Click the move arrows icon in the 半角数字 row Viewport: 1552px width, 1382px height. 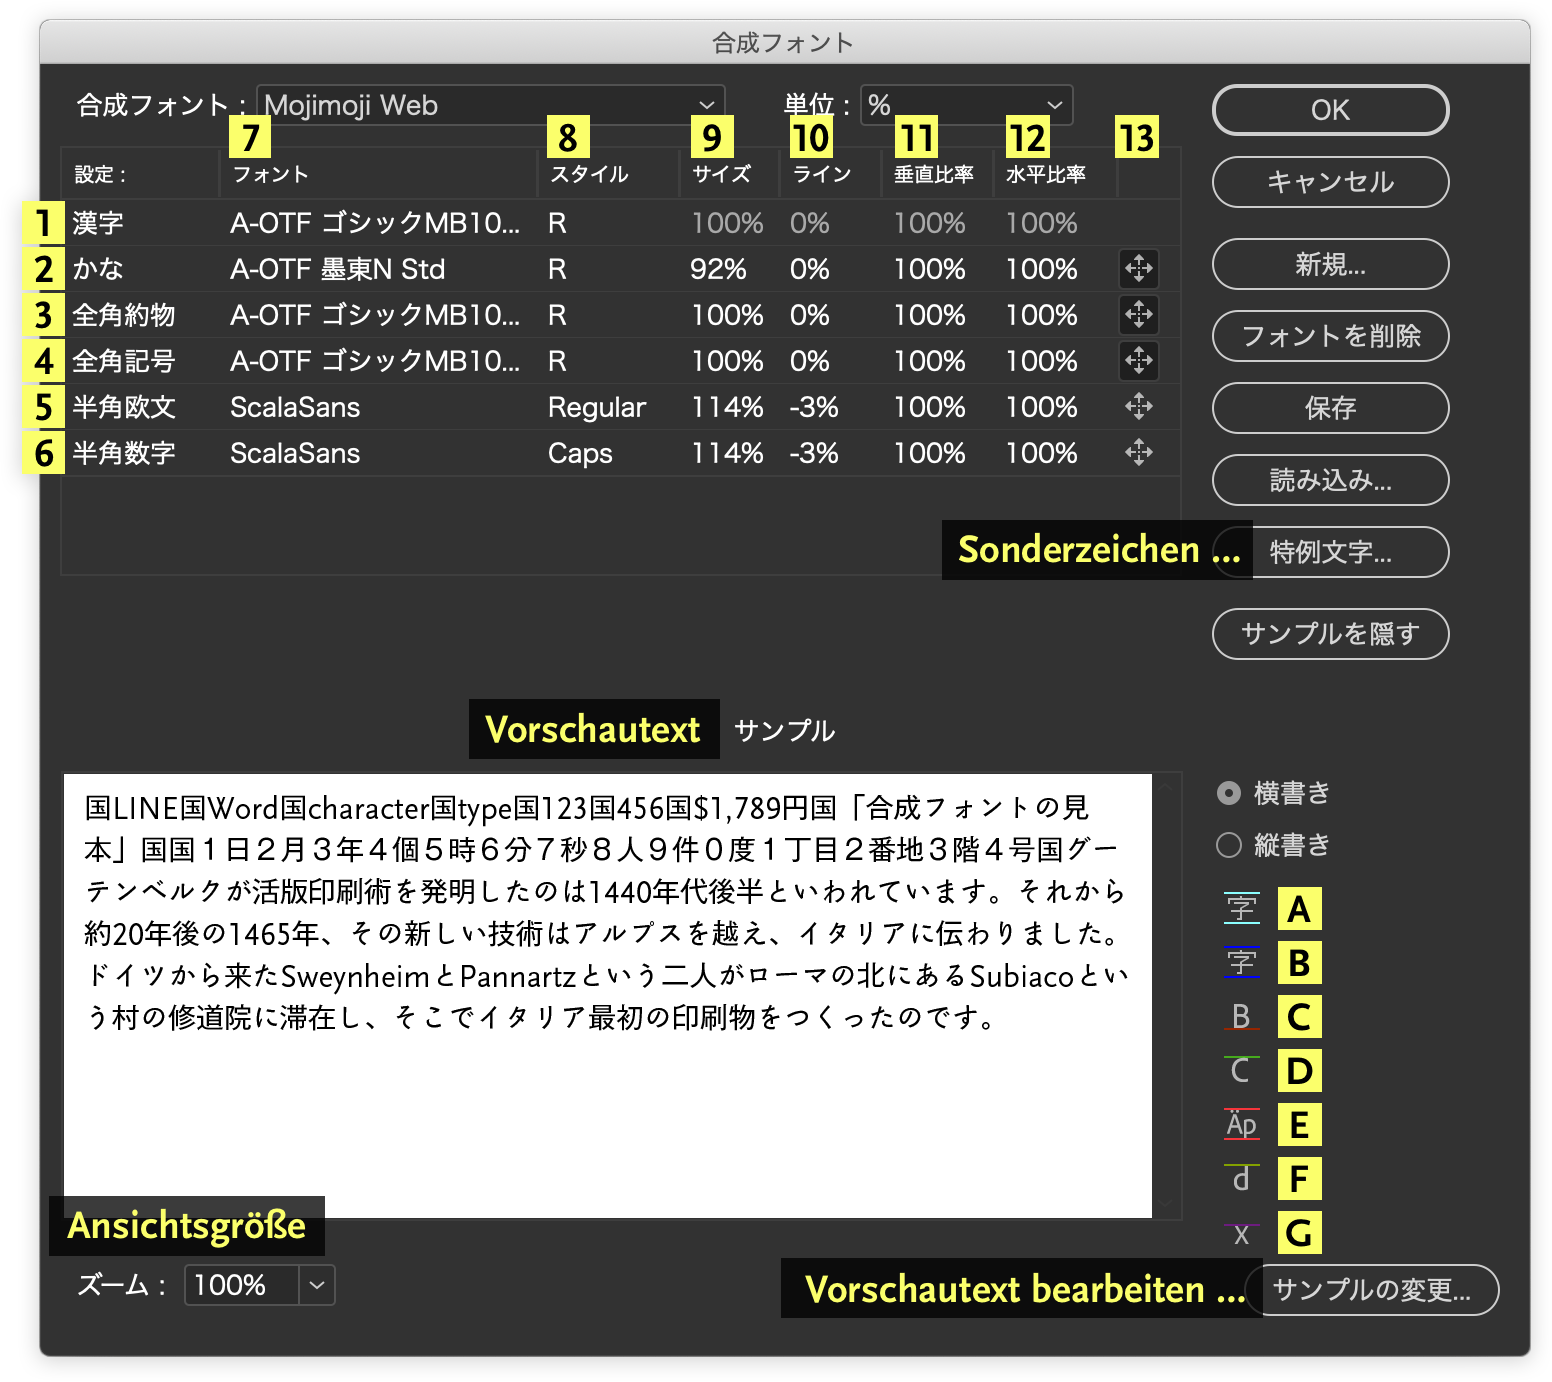tap(1138, 453)
